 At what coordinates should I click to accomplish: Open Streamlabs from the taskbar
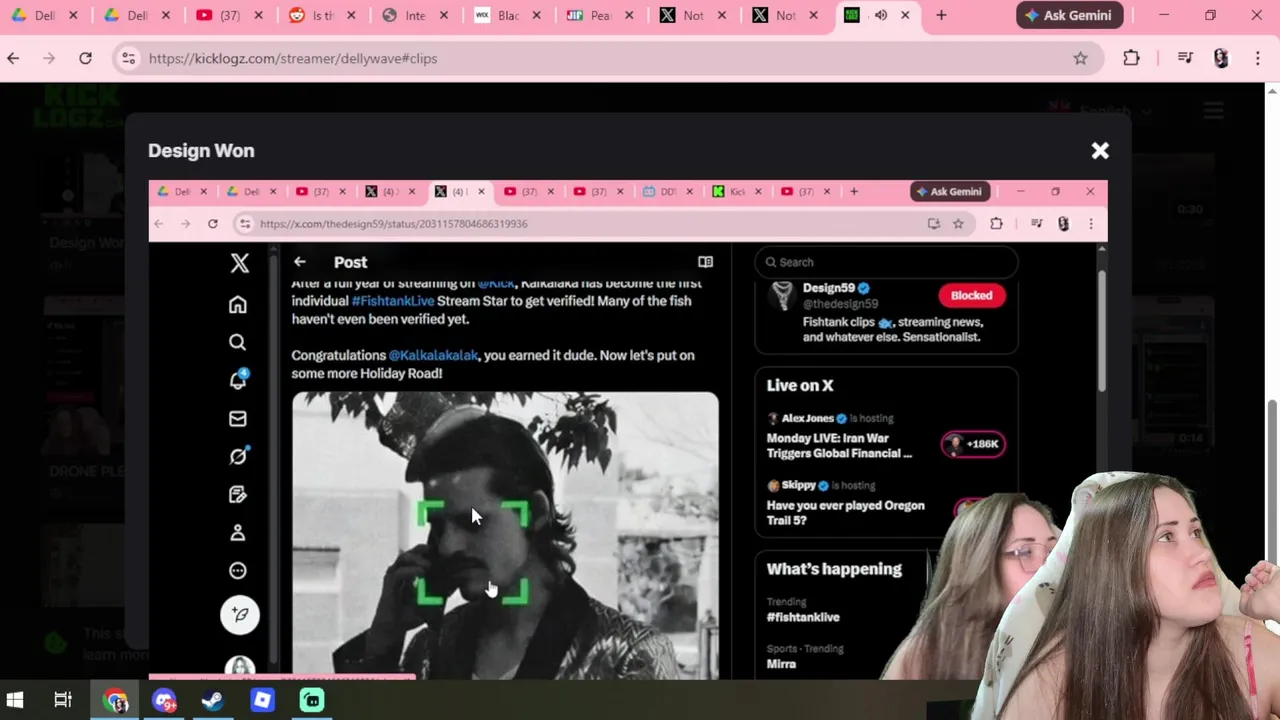[312, 700]
